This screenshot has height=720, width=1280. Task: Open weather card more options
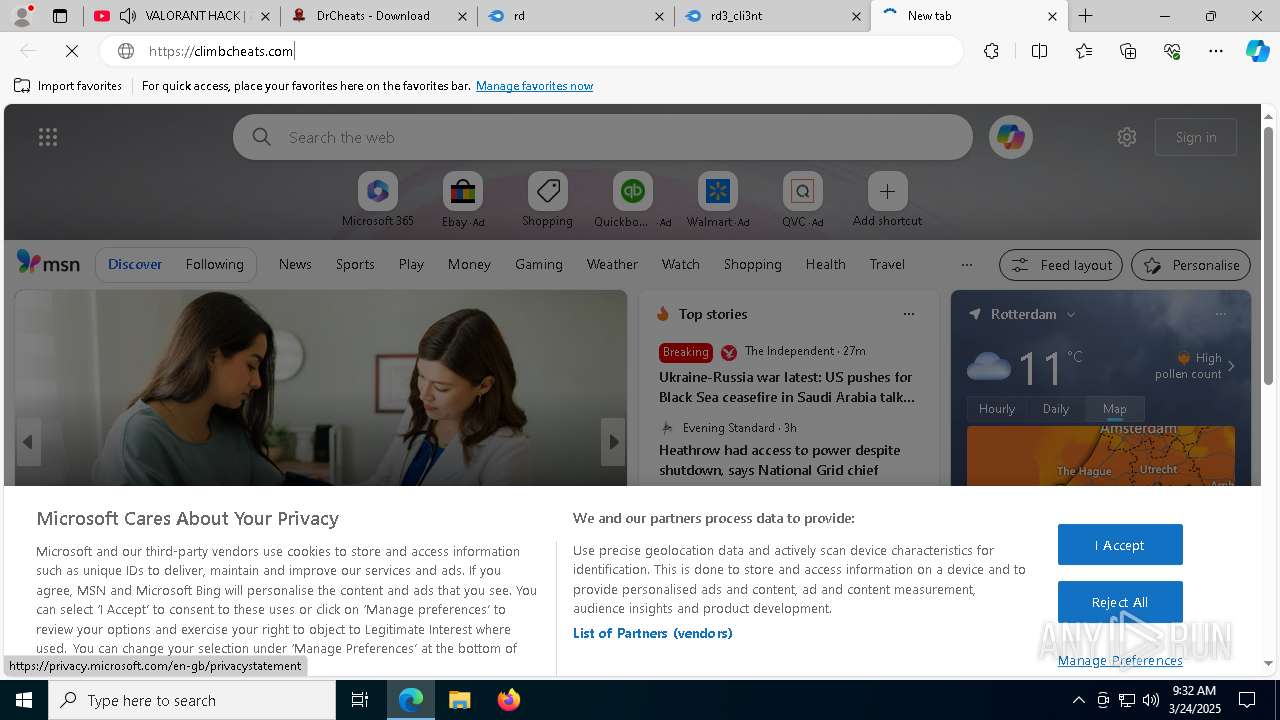tap(1220, 314)
